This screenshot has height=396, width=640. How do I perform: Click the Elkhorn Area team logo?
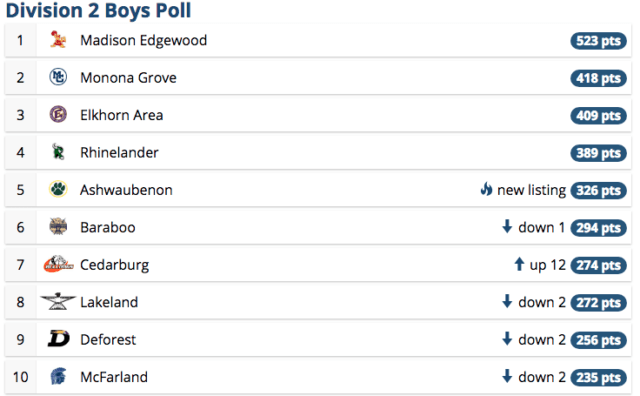pos(58,114)
